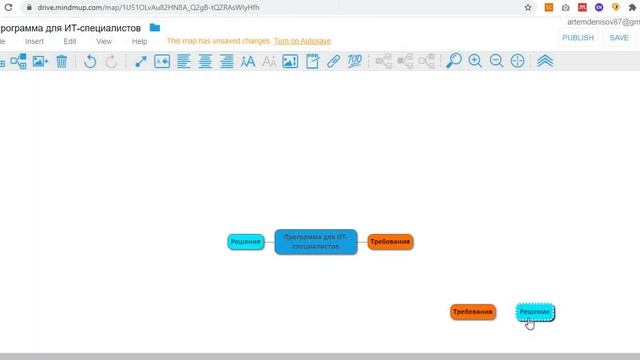Open the Insert menu
Screen dimensions: 640x360
click(34, 41)
